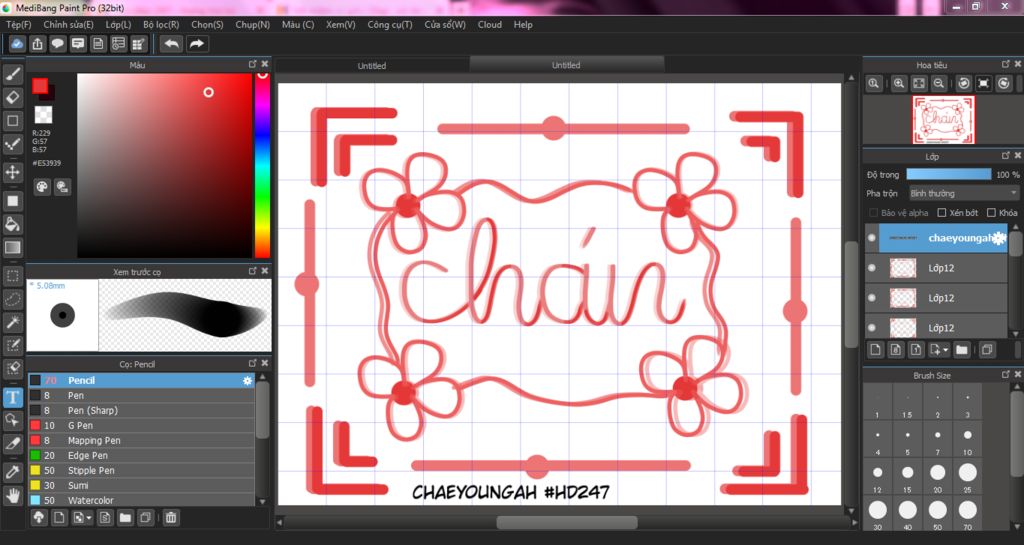
Task: Rotate canvas left in navigator
Action: pyautogui.click(x=963, y=84)
